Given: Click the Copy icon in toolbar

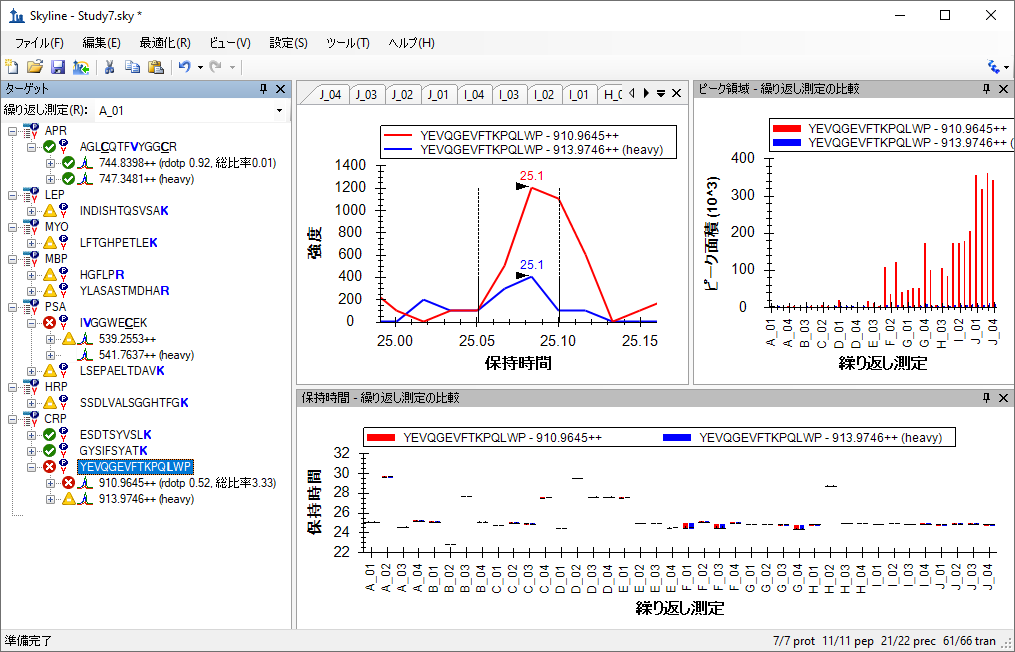Looking at the screenshot, I should coord(133,67).
